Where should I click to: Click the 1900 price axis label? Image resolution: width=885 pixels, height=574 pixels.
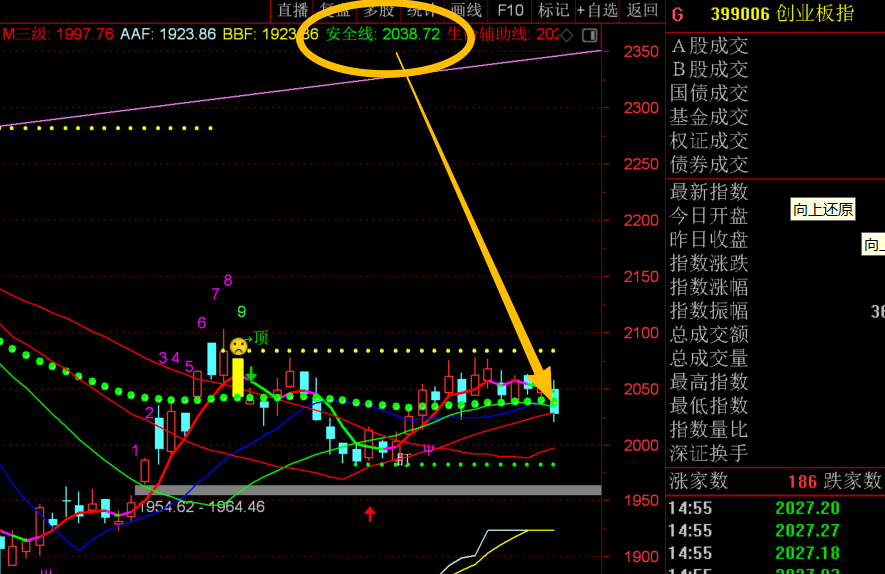coord(641,557)
